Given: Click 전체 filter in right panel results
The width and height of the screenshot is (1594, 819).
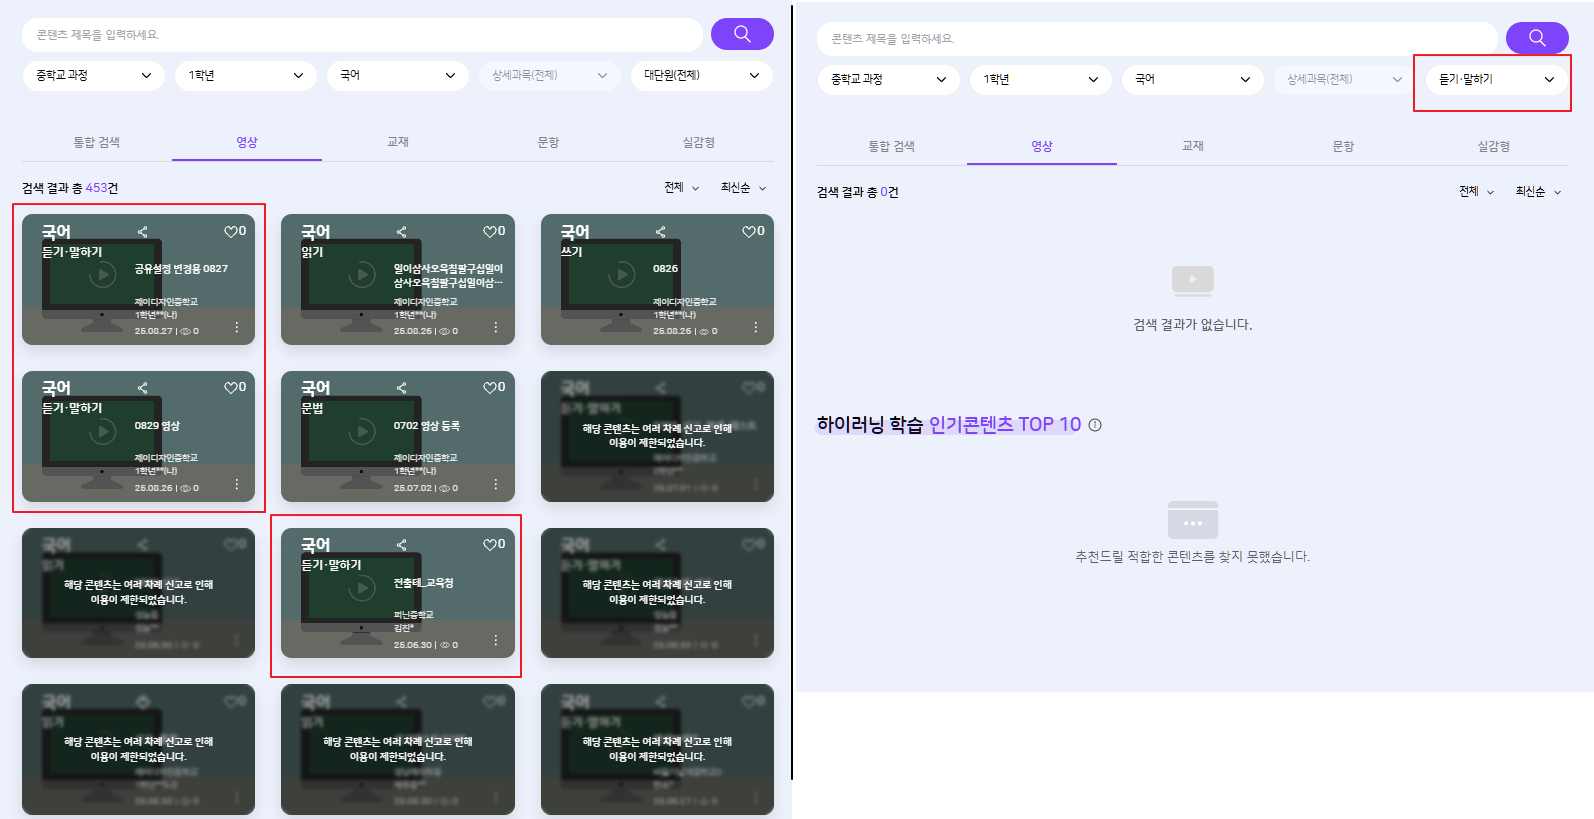Looking at the screenshot, I should [1475, 192].
